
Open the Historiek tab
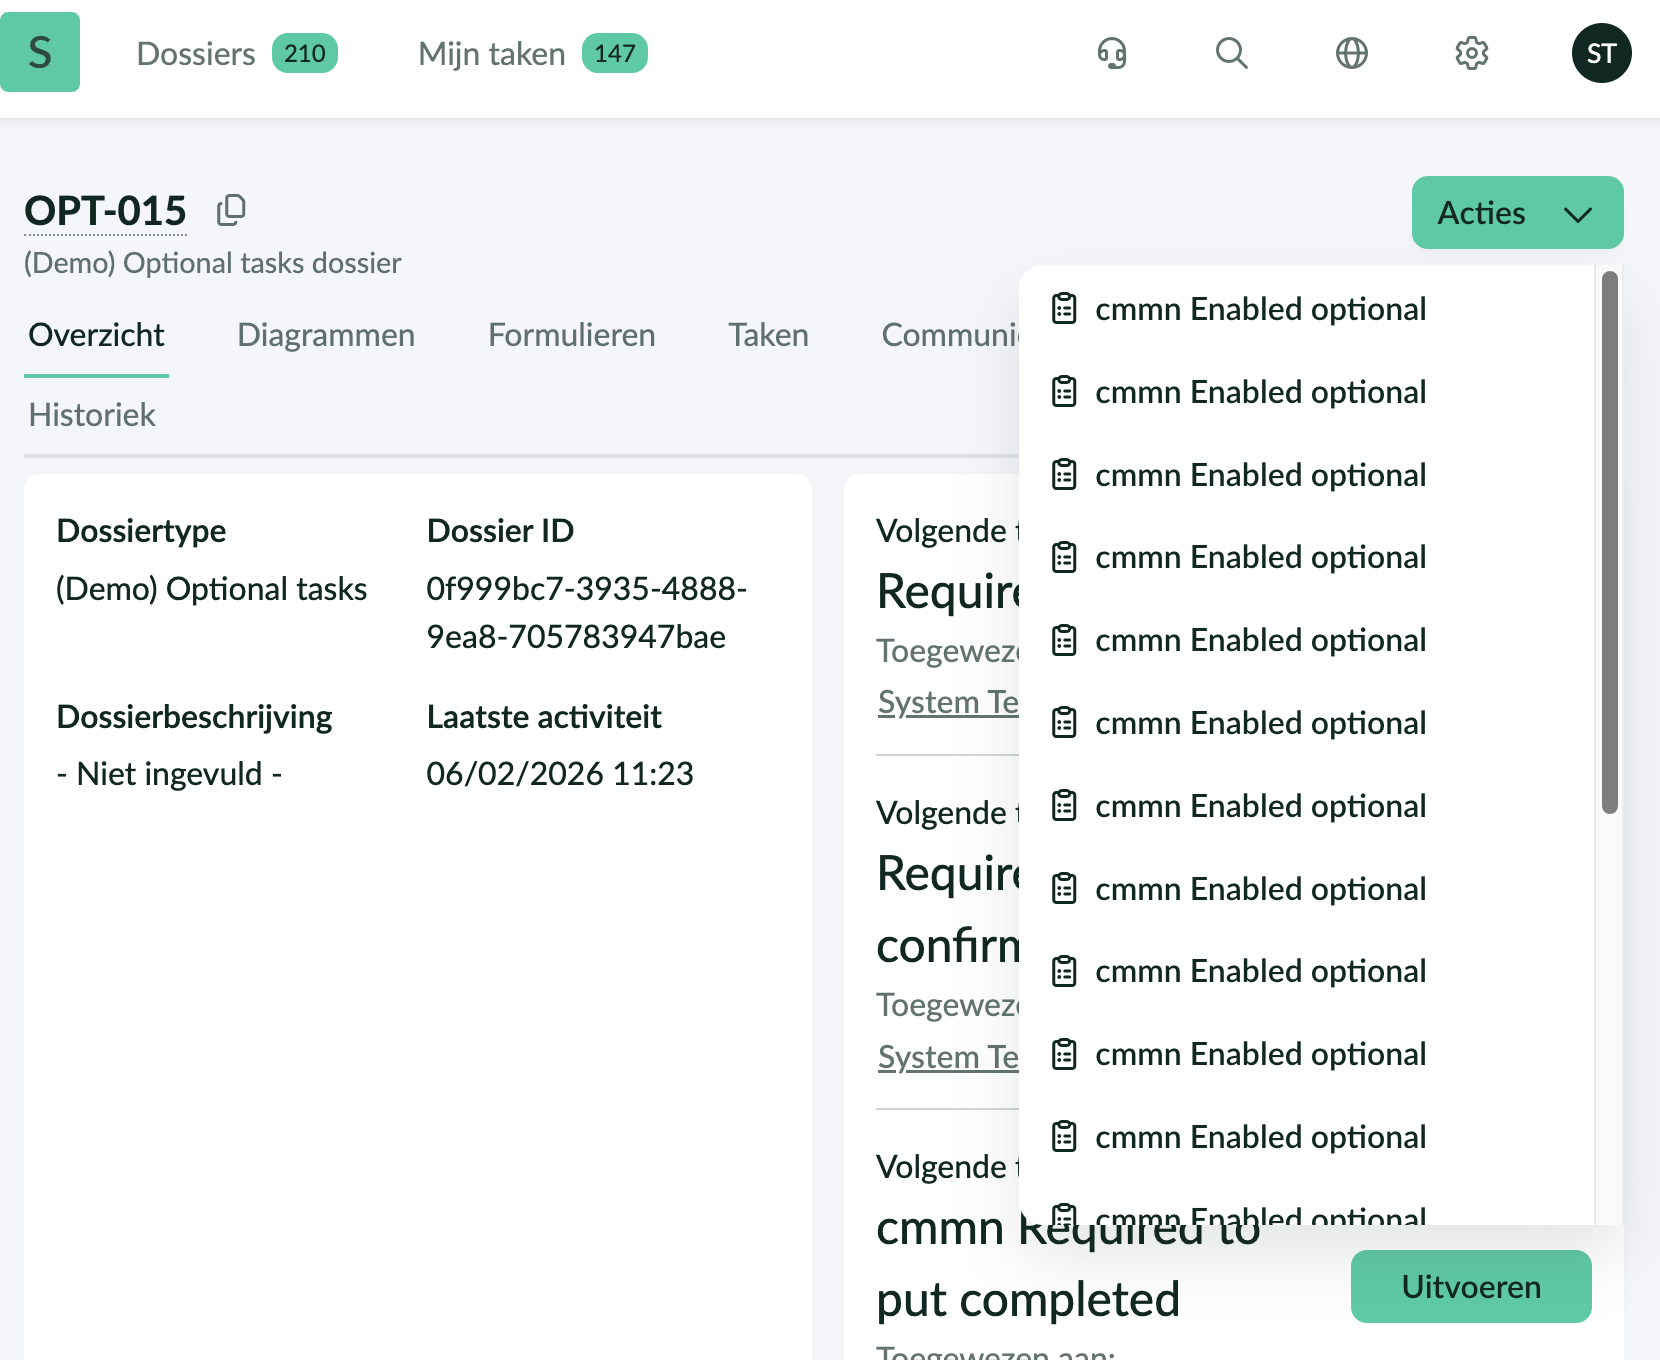tap(92, 415)
